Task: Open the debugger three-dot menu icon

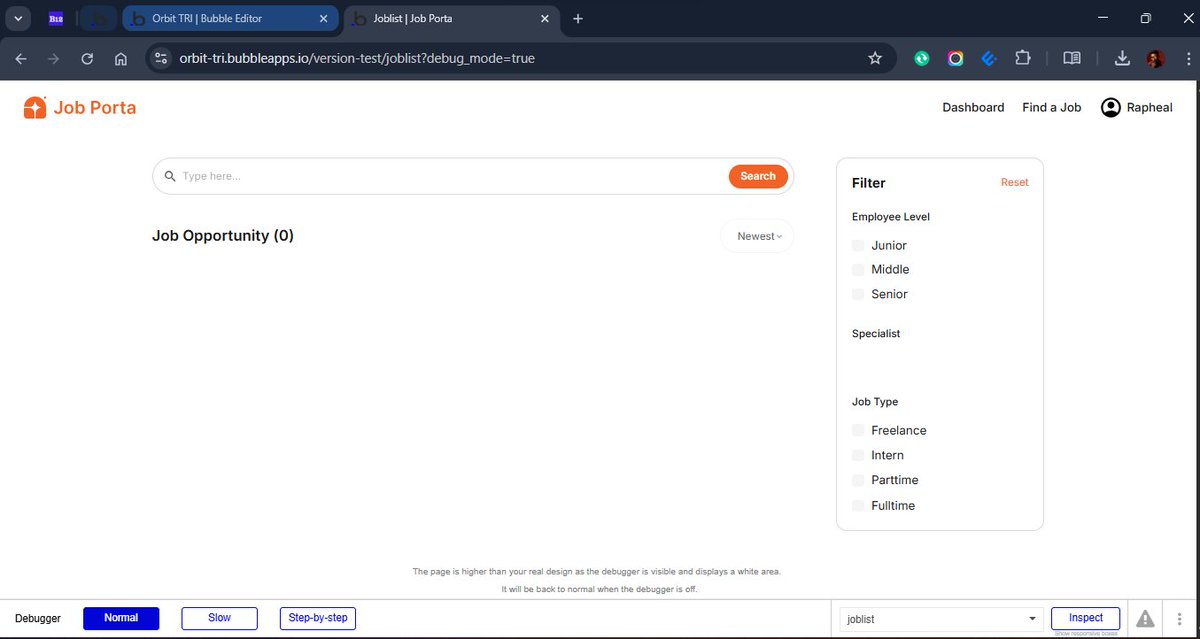Action: coord(1178,618)
